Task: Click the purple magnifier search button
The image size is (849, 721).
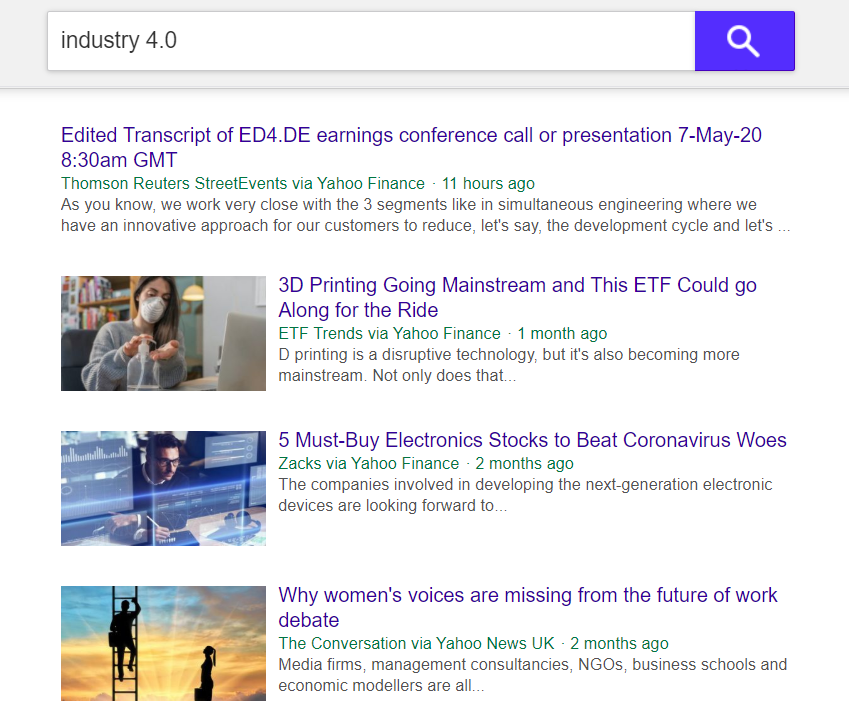Action: [744, 41]
